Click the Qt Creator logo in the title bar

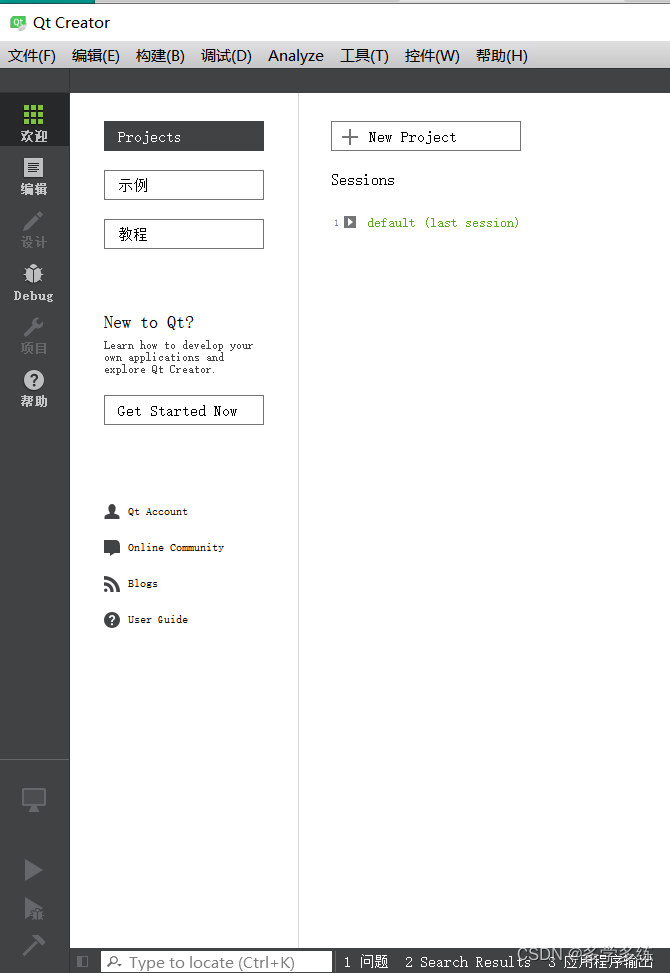[x=18, y=23]
